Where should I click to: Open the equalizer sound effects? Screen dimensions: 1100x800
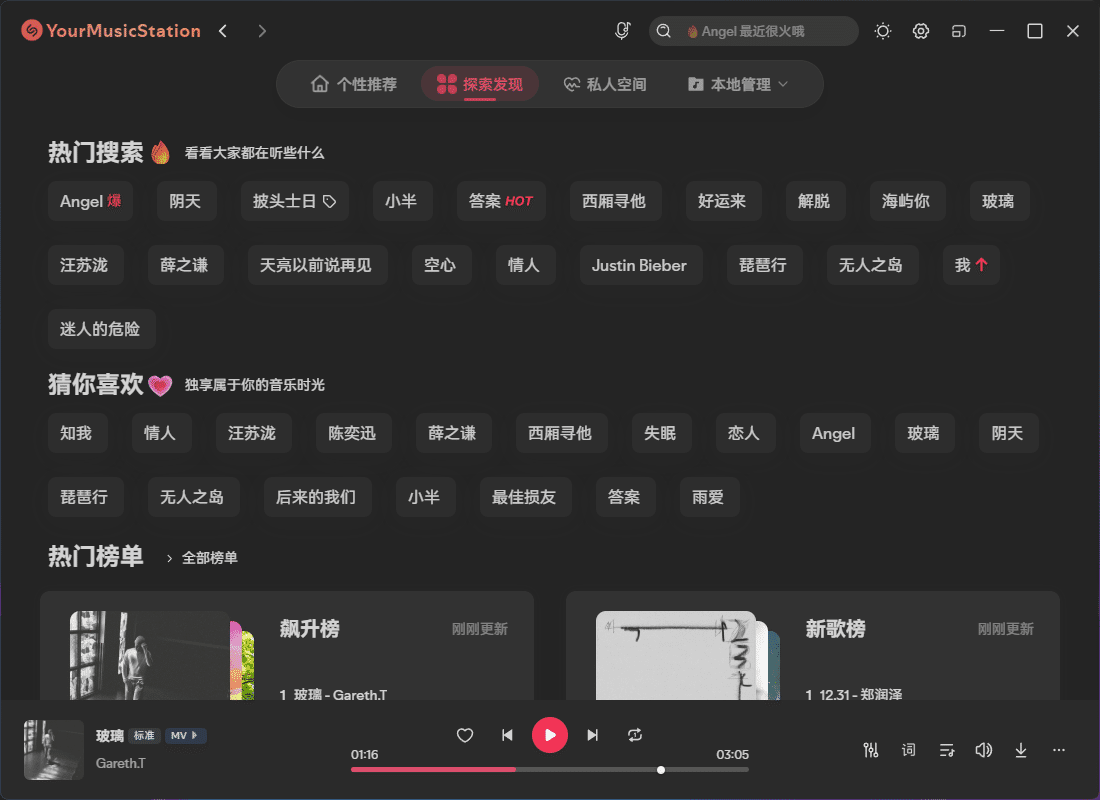click(x=871, y=750)
